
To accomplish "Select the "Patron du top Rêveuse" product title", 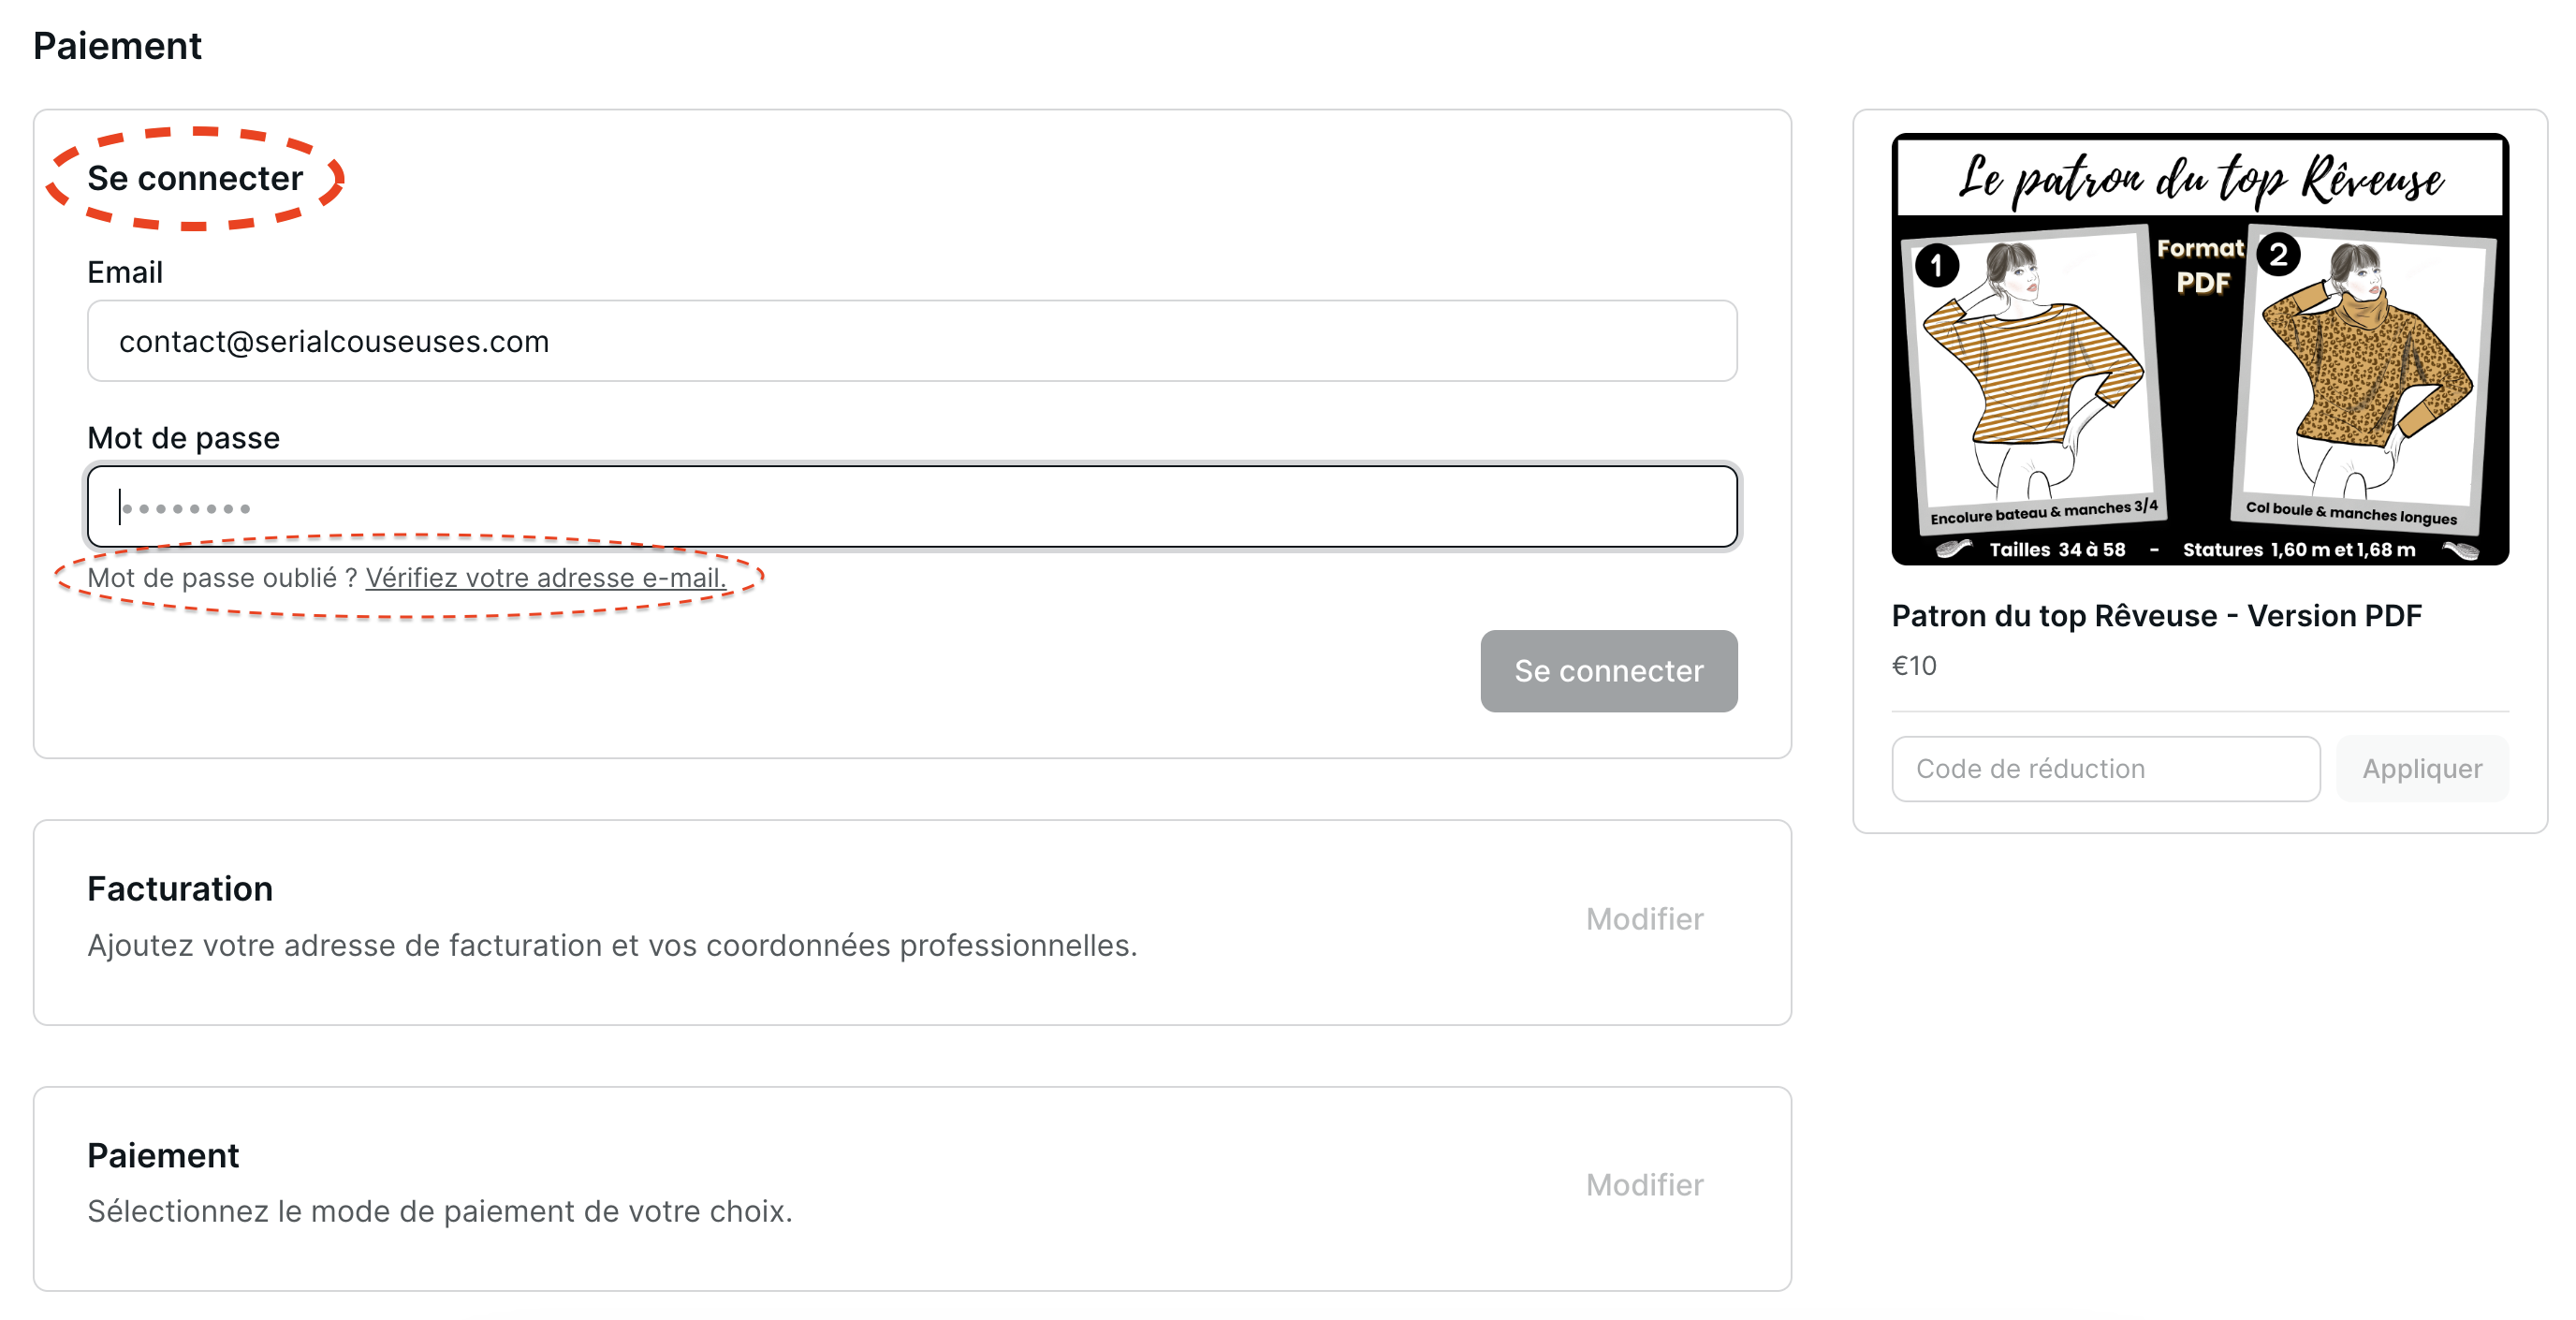I will point(2155,616).
